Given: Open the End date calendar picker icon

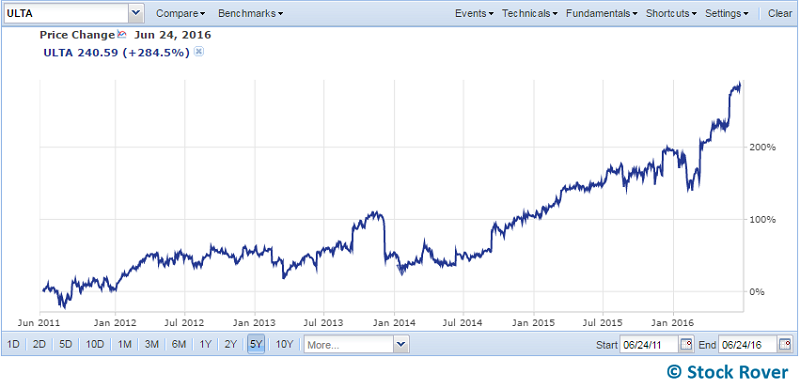Looking at the screenshot, I should tap(785, 345).
